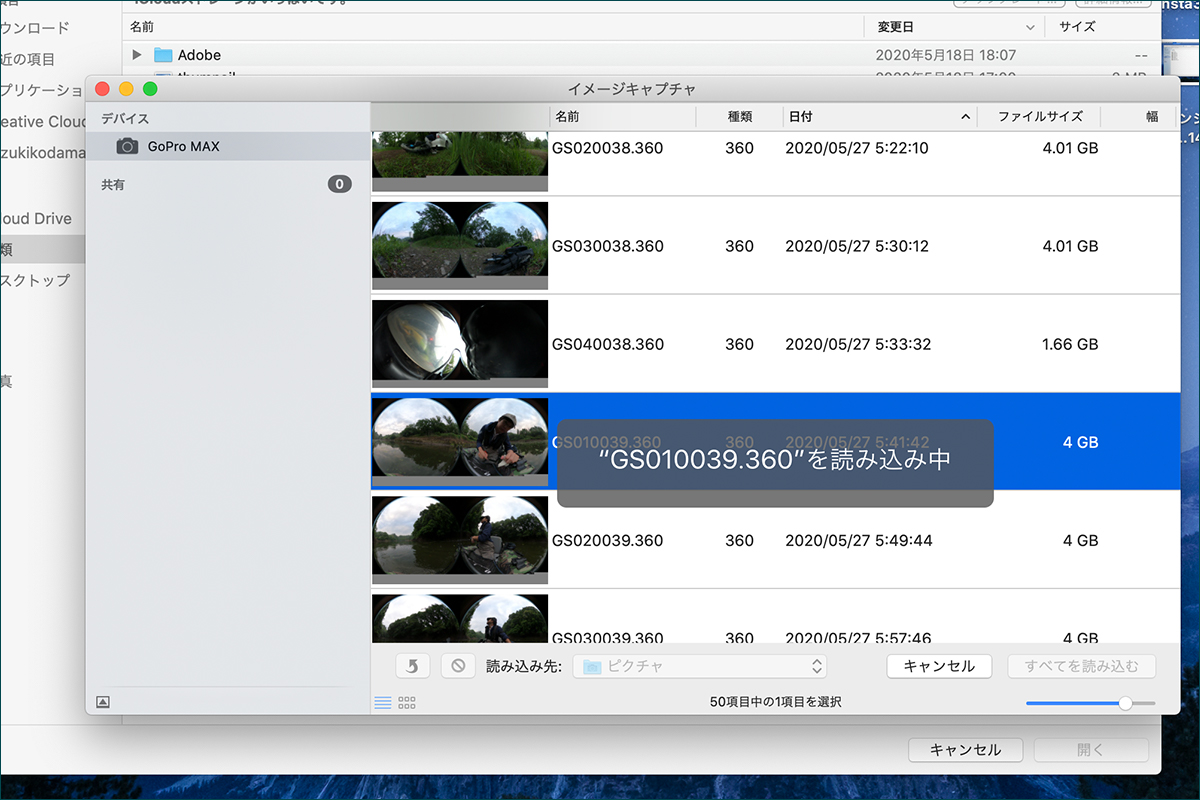Select GS030038.360 thumbnail
The height and width of the screenshot is (800, 1200).
[x=460, y=241]
